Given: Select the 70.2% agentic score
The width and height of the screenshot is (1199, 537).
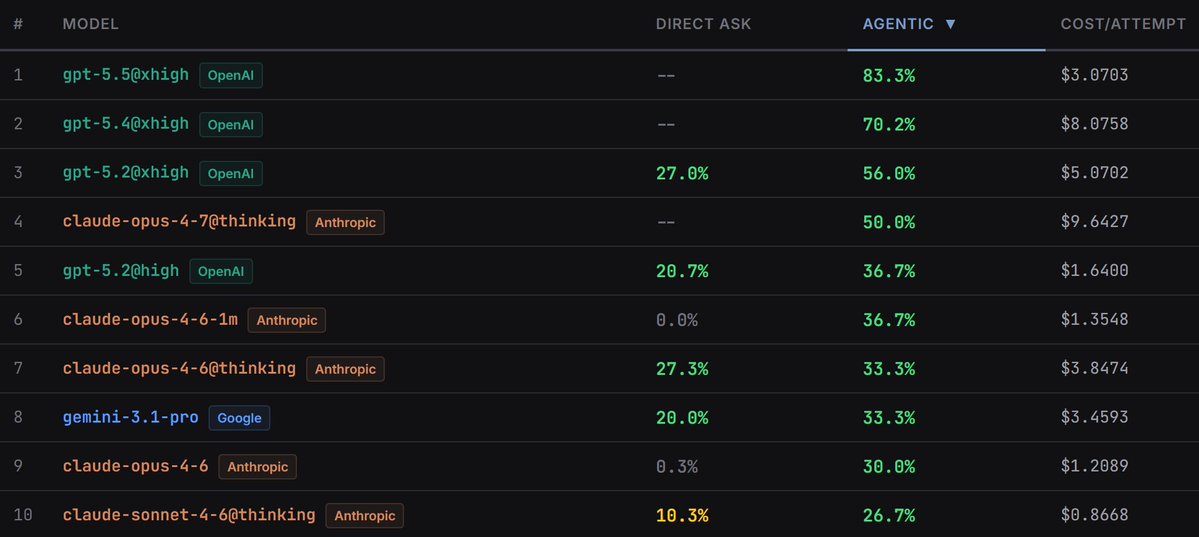Looking at the screenshot, I should point(889,125).
